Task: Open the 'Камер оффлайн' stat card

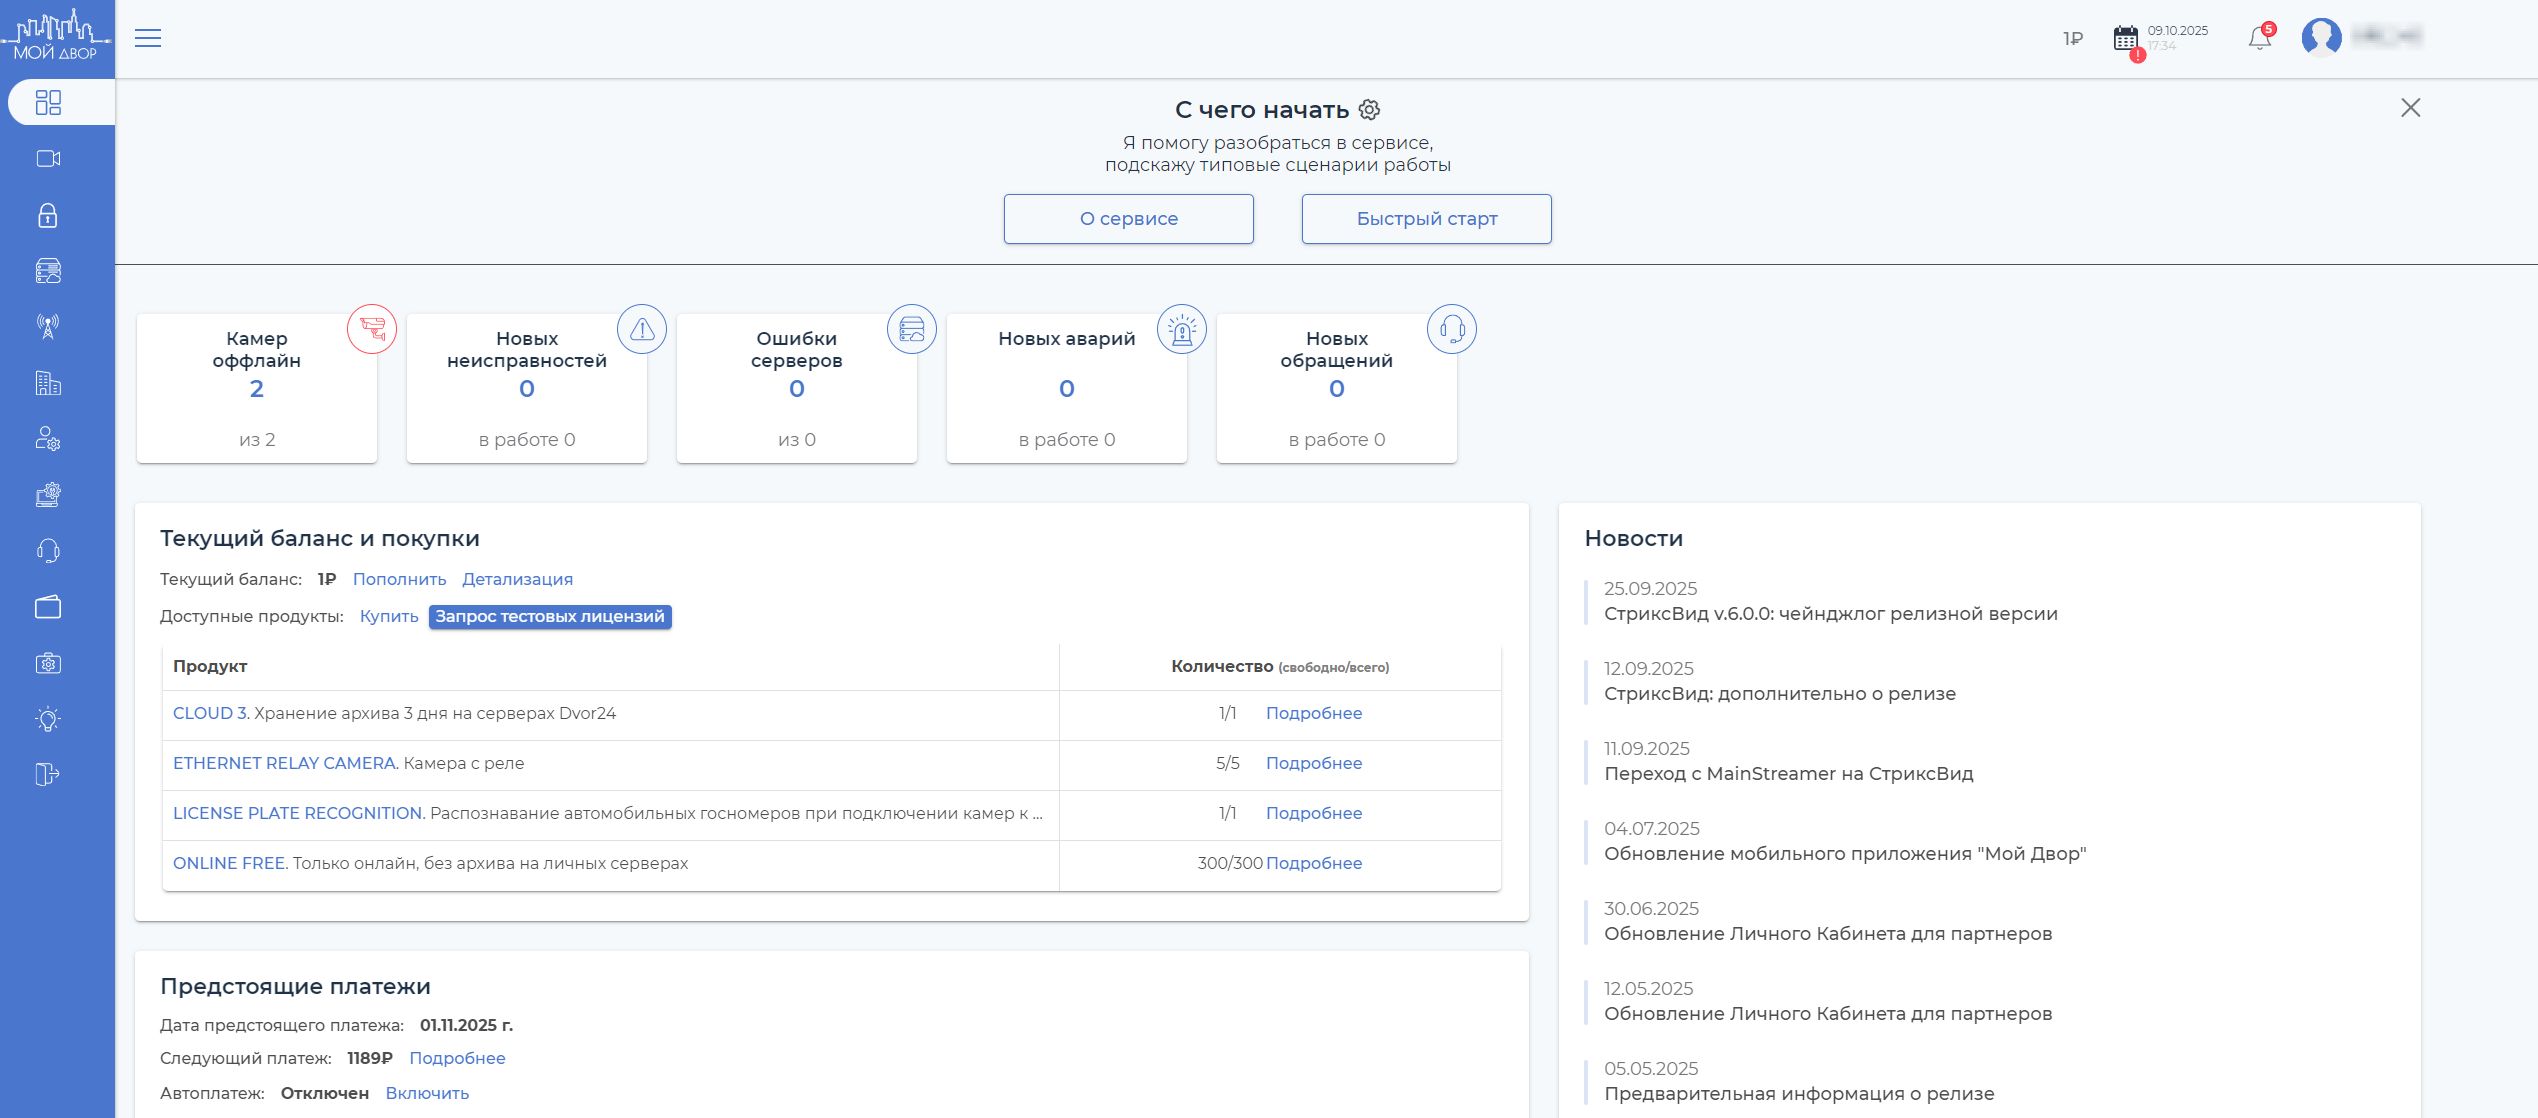Action: 257,389
